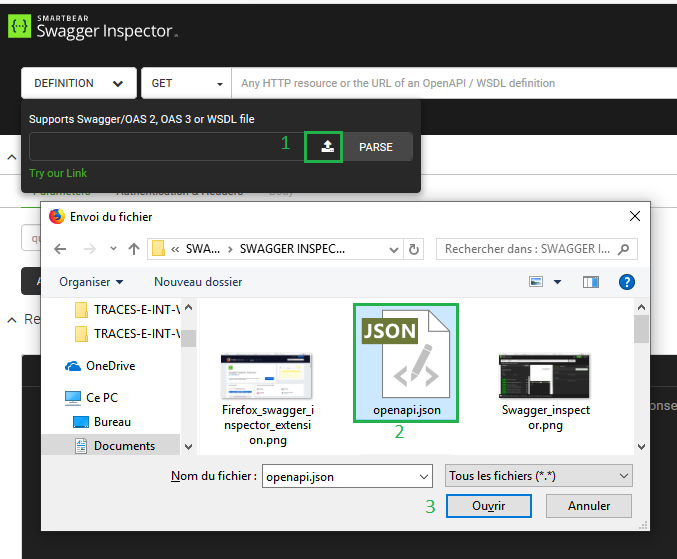Click Nouveau dossier in toolbar
Screen dimensions: 677x559
pos(198,282)
